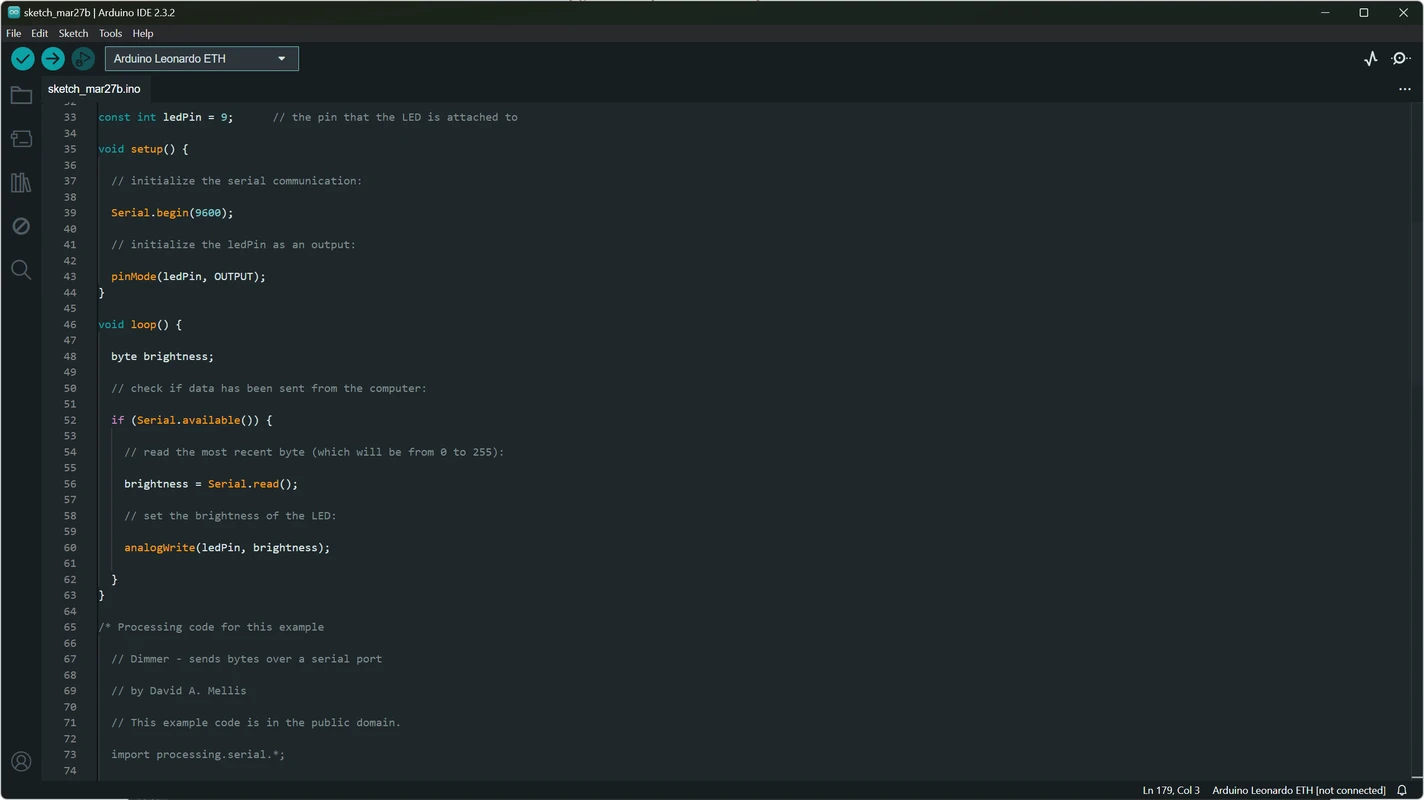Open the Library Manager sidebar icon
Image resolution: width=1424 pixels, height=800 pixels.
21,183
